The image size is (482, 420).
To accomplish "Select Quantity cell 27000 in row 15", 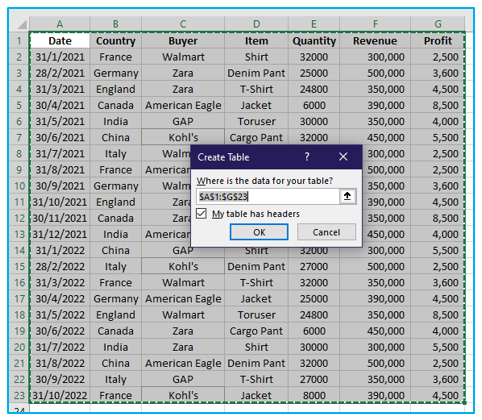I will 314,266.
